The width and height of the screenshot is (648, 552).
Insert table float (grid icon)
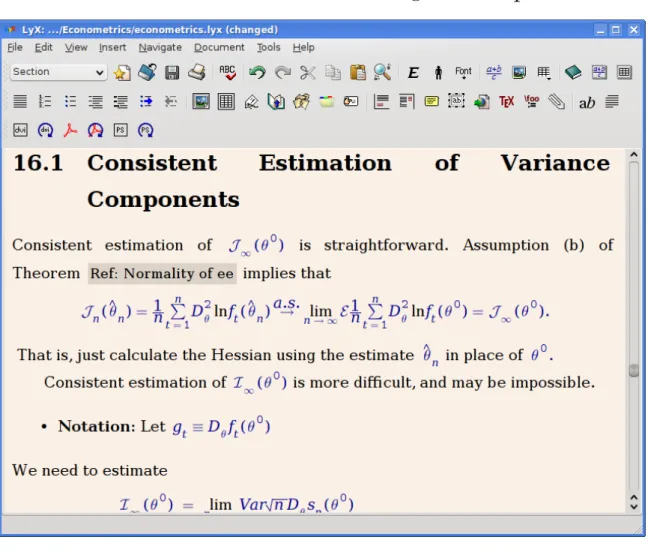click(x=226, y=102)
